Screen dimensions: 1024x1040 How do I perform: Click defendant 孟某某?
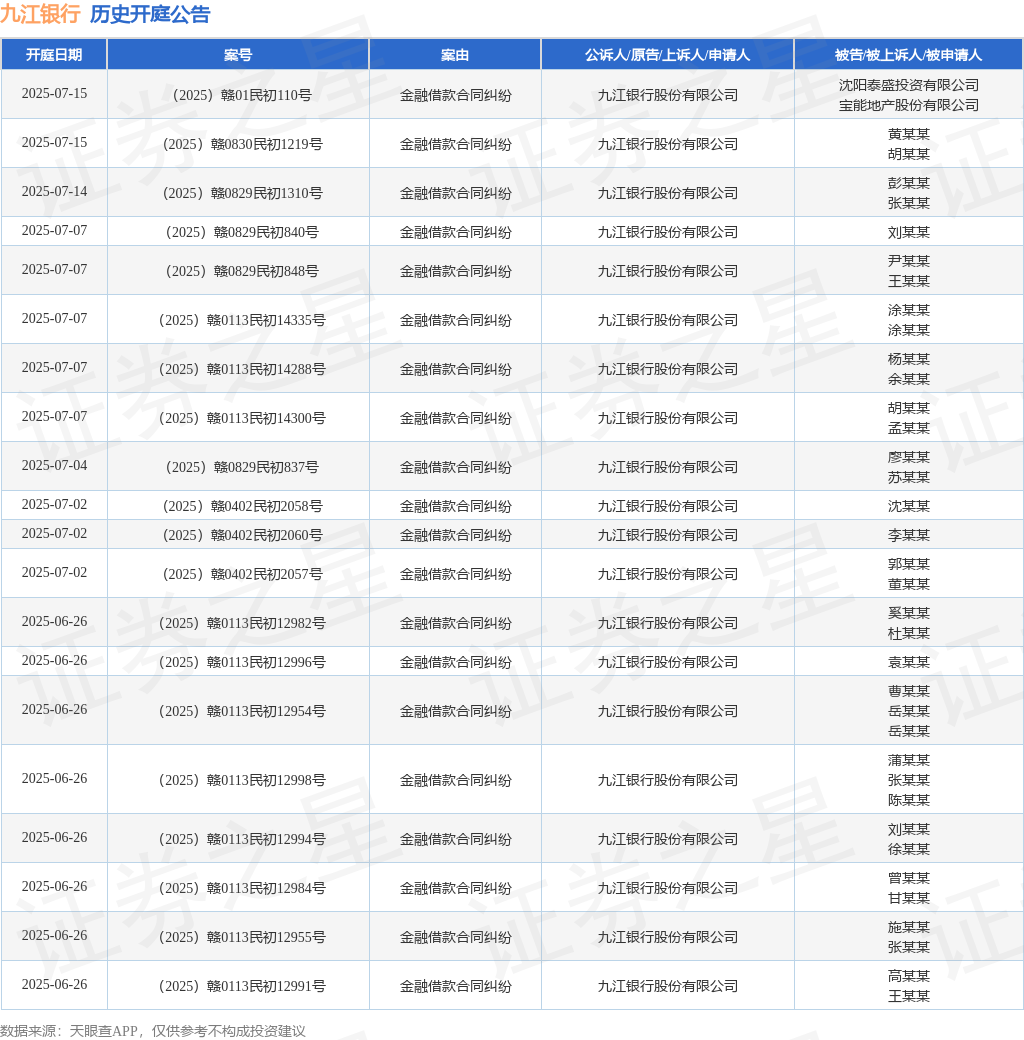tap(909, 428)
